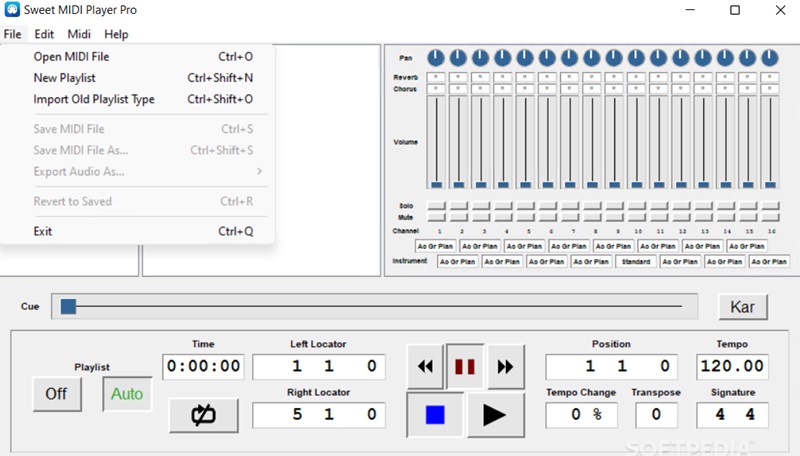Click the Tempo Change percent field
This screenshot has height=456, width=800.
[x=582, y=415]
